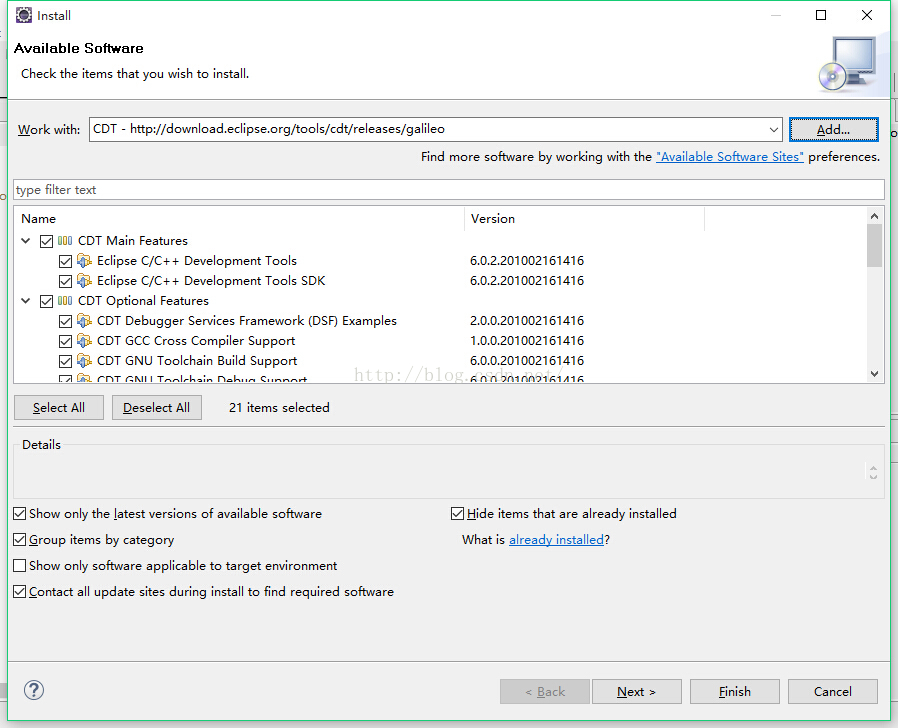The height and width of the screenshot is (728, 898).
Task: Open the already installed link
Action: (x=556, y=540)
